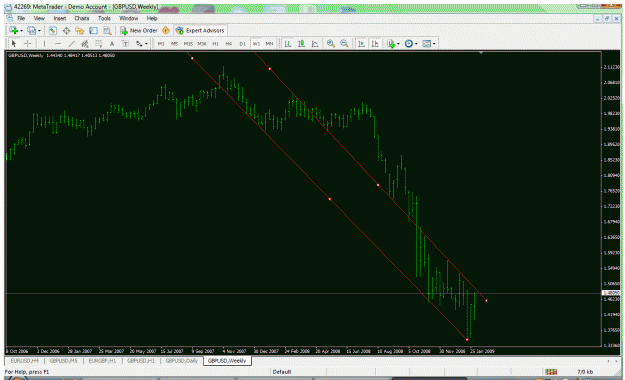Switch to M1 timeframe
The width and height of the screenshot is (625, 380).
(x=161, y=44)
